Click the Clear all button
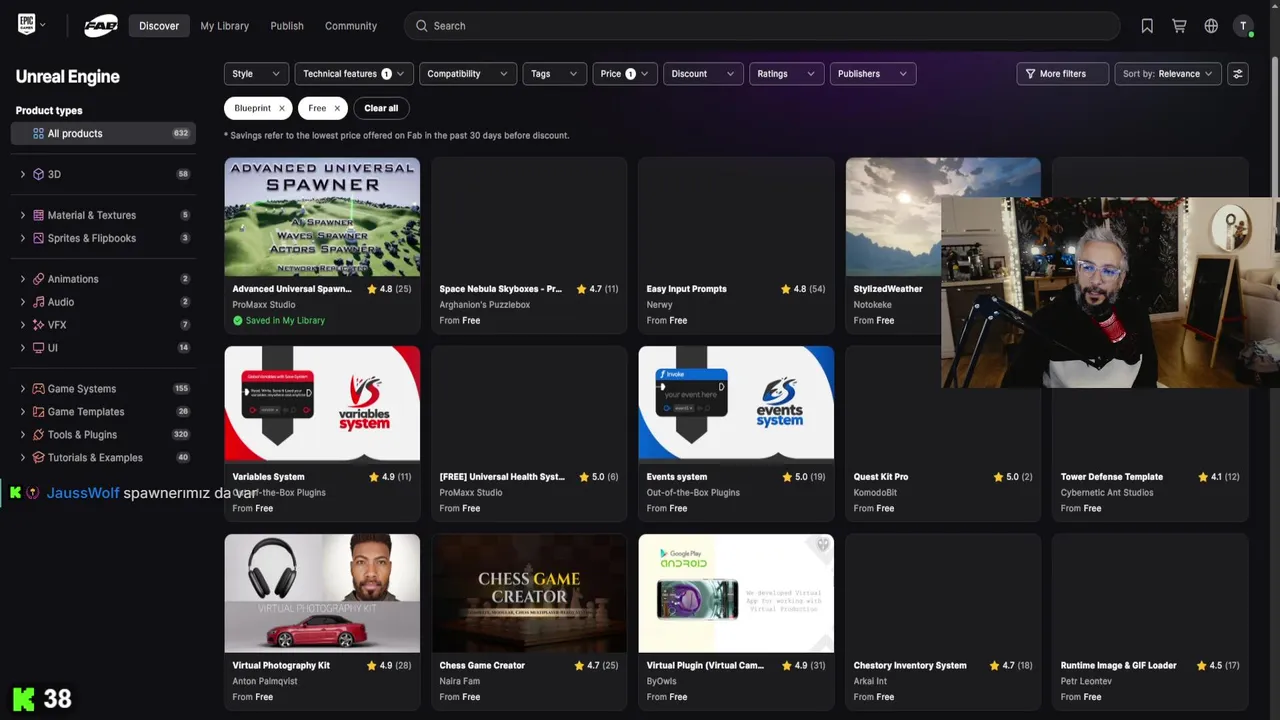The width and height of the screenshot is (1280, 720). click(x=381, y=108)
